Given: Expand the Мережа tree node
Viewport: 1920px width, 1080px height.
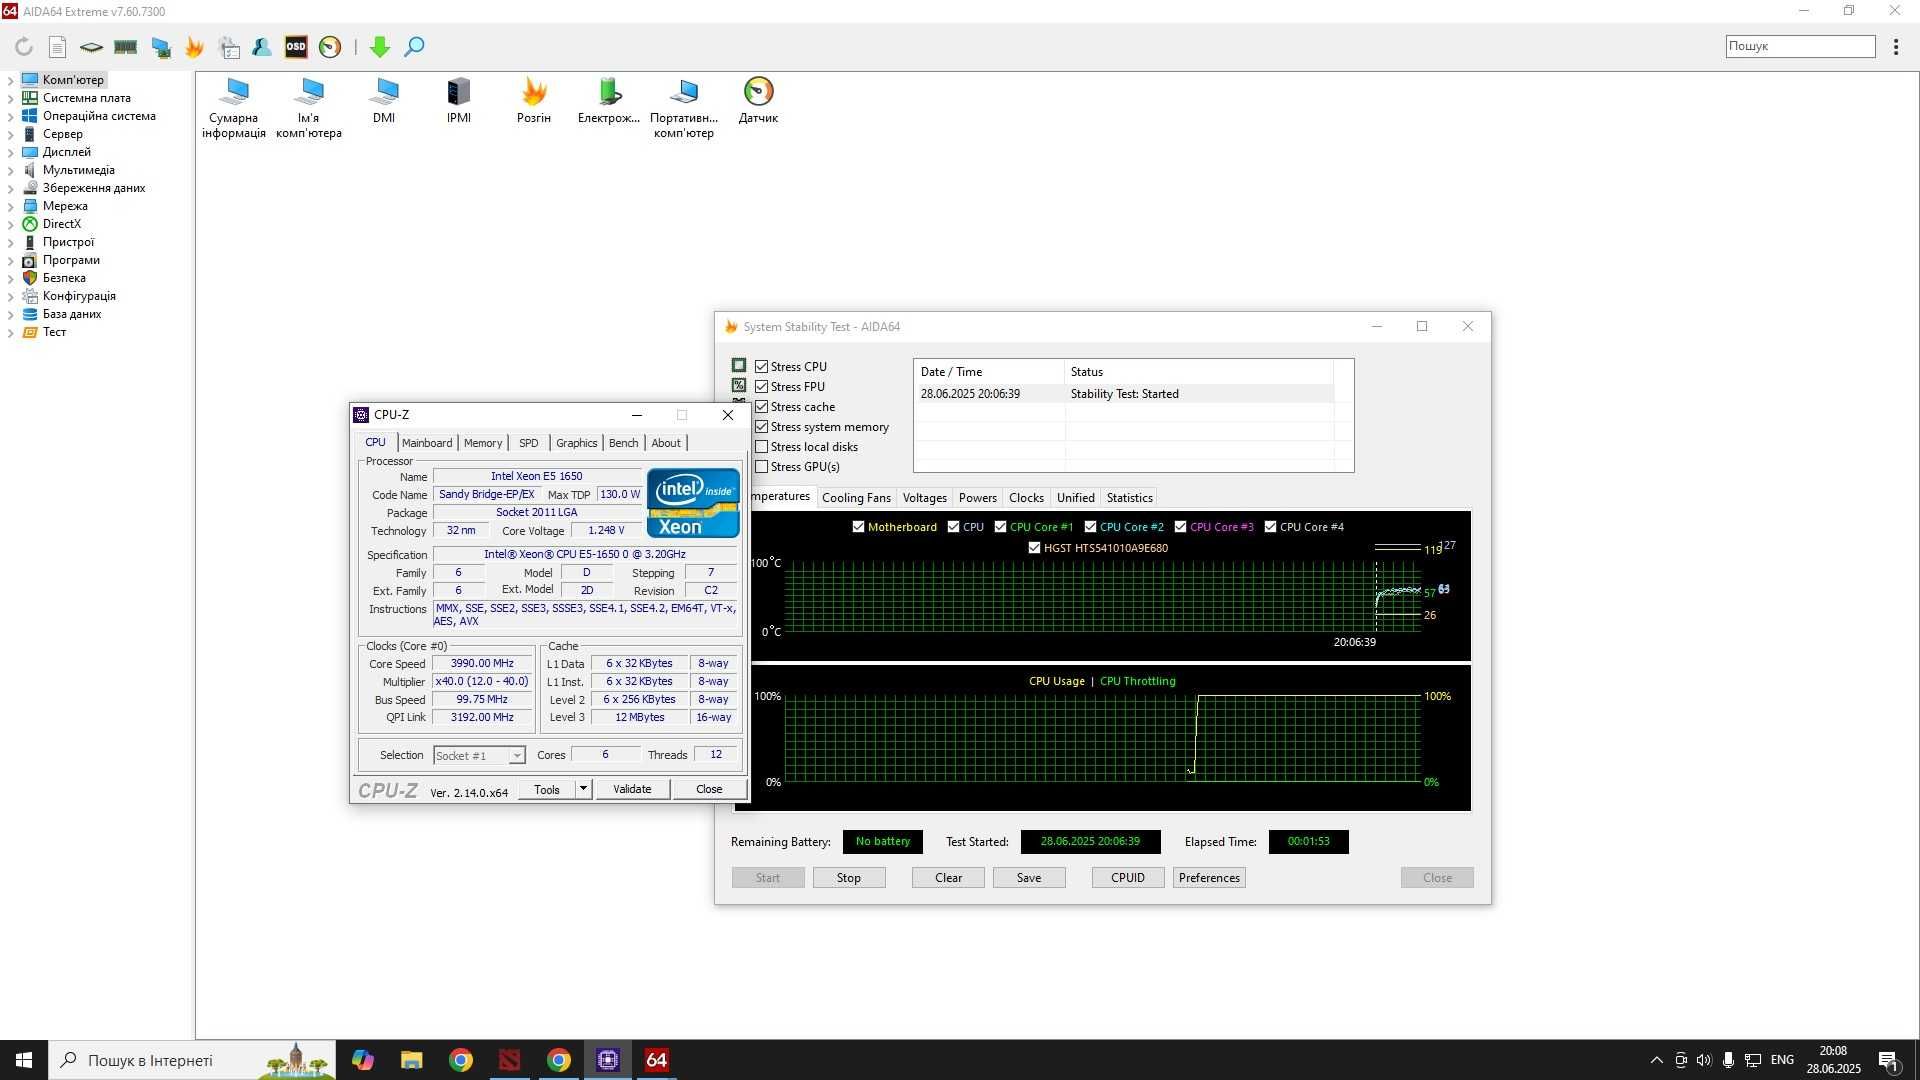Looking at the screenshot, I should [10, 206].
